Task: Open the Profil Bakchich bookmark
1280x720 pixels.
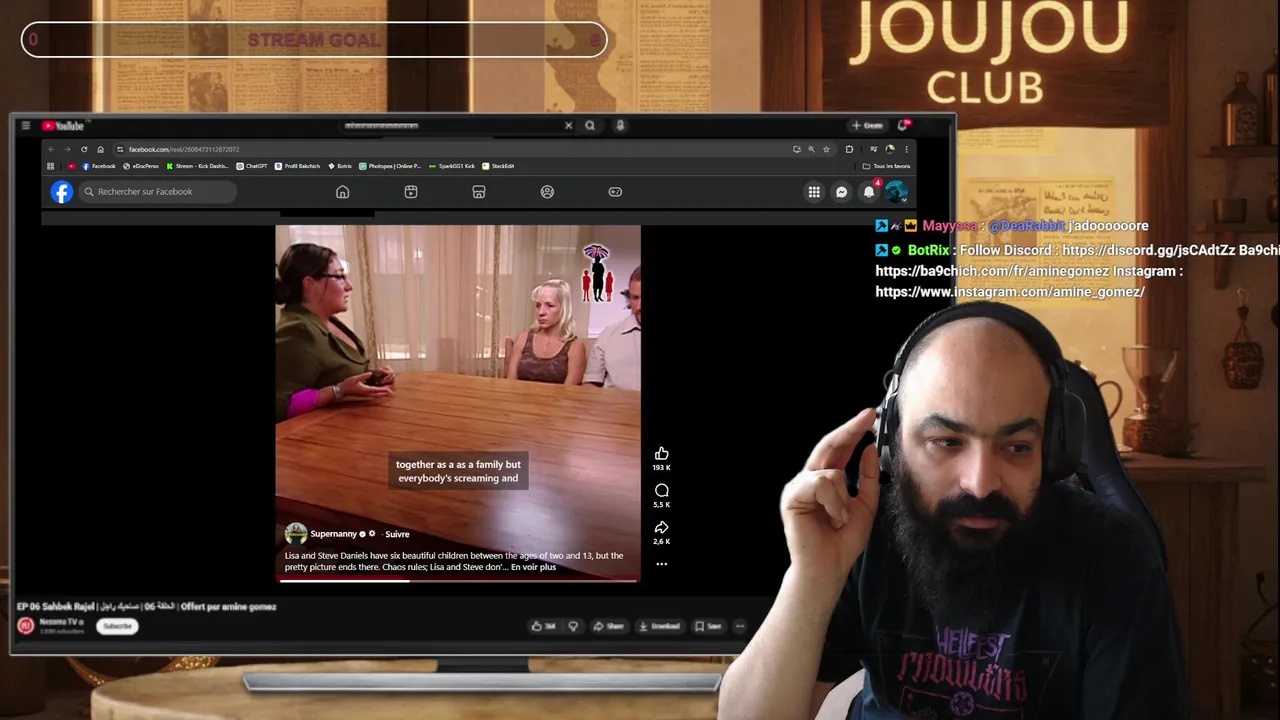Action: 298,166
